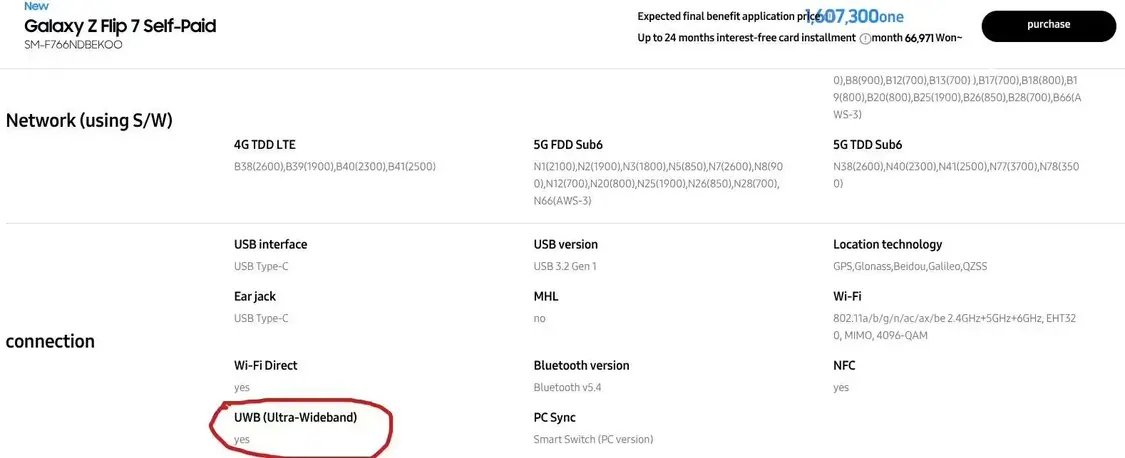Click the installment info circle icon

point(865,38)
